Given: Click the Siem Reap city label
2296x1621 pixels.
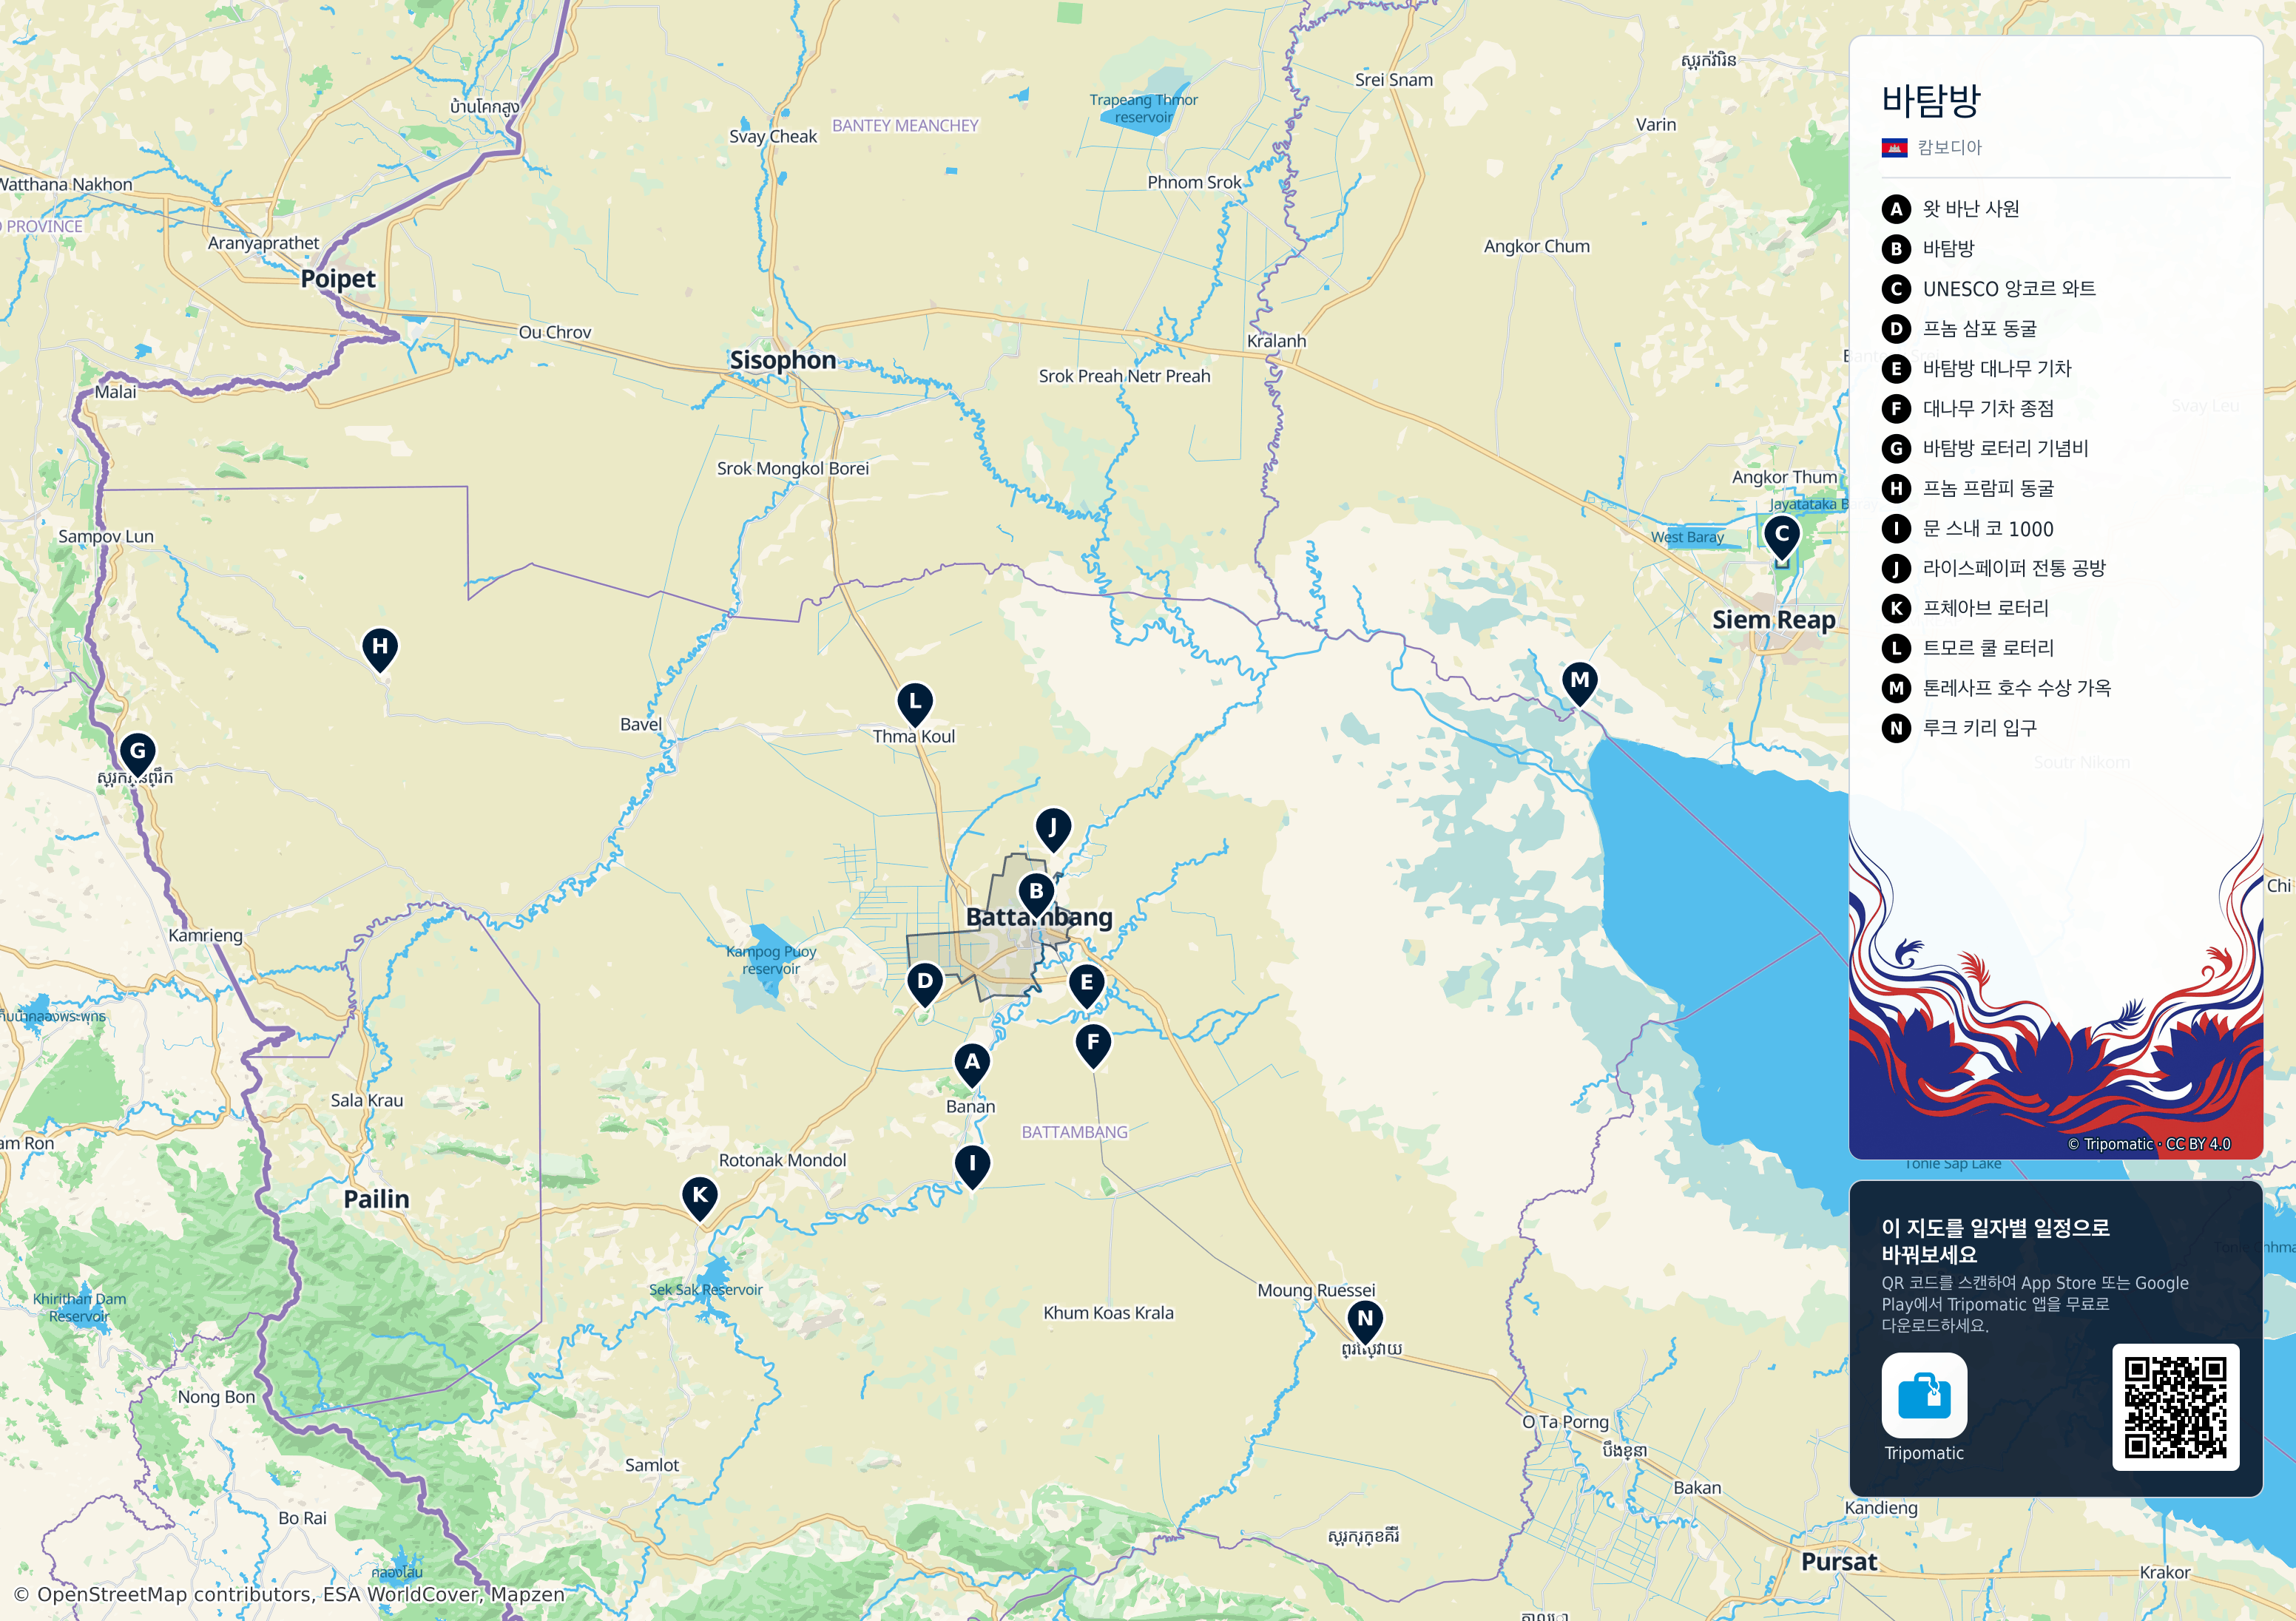Looking at the screenshot, I should (x=1774, y=620).
